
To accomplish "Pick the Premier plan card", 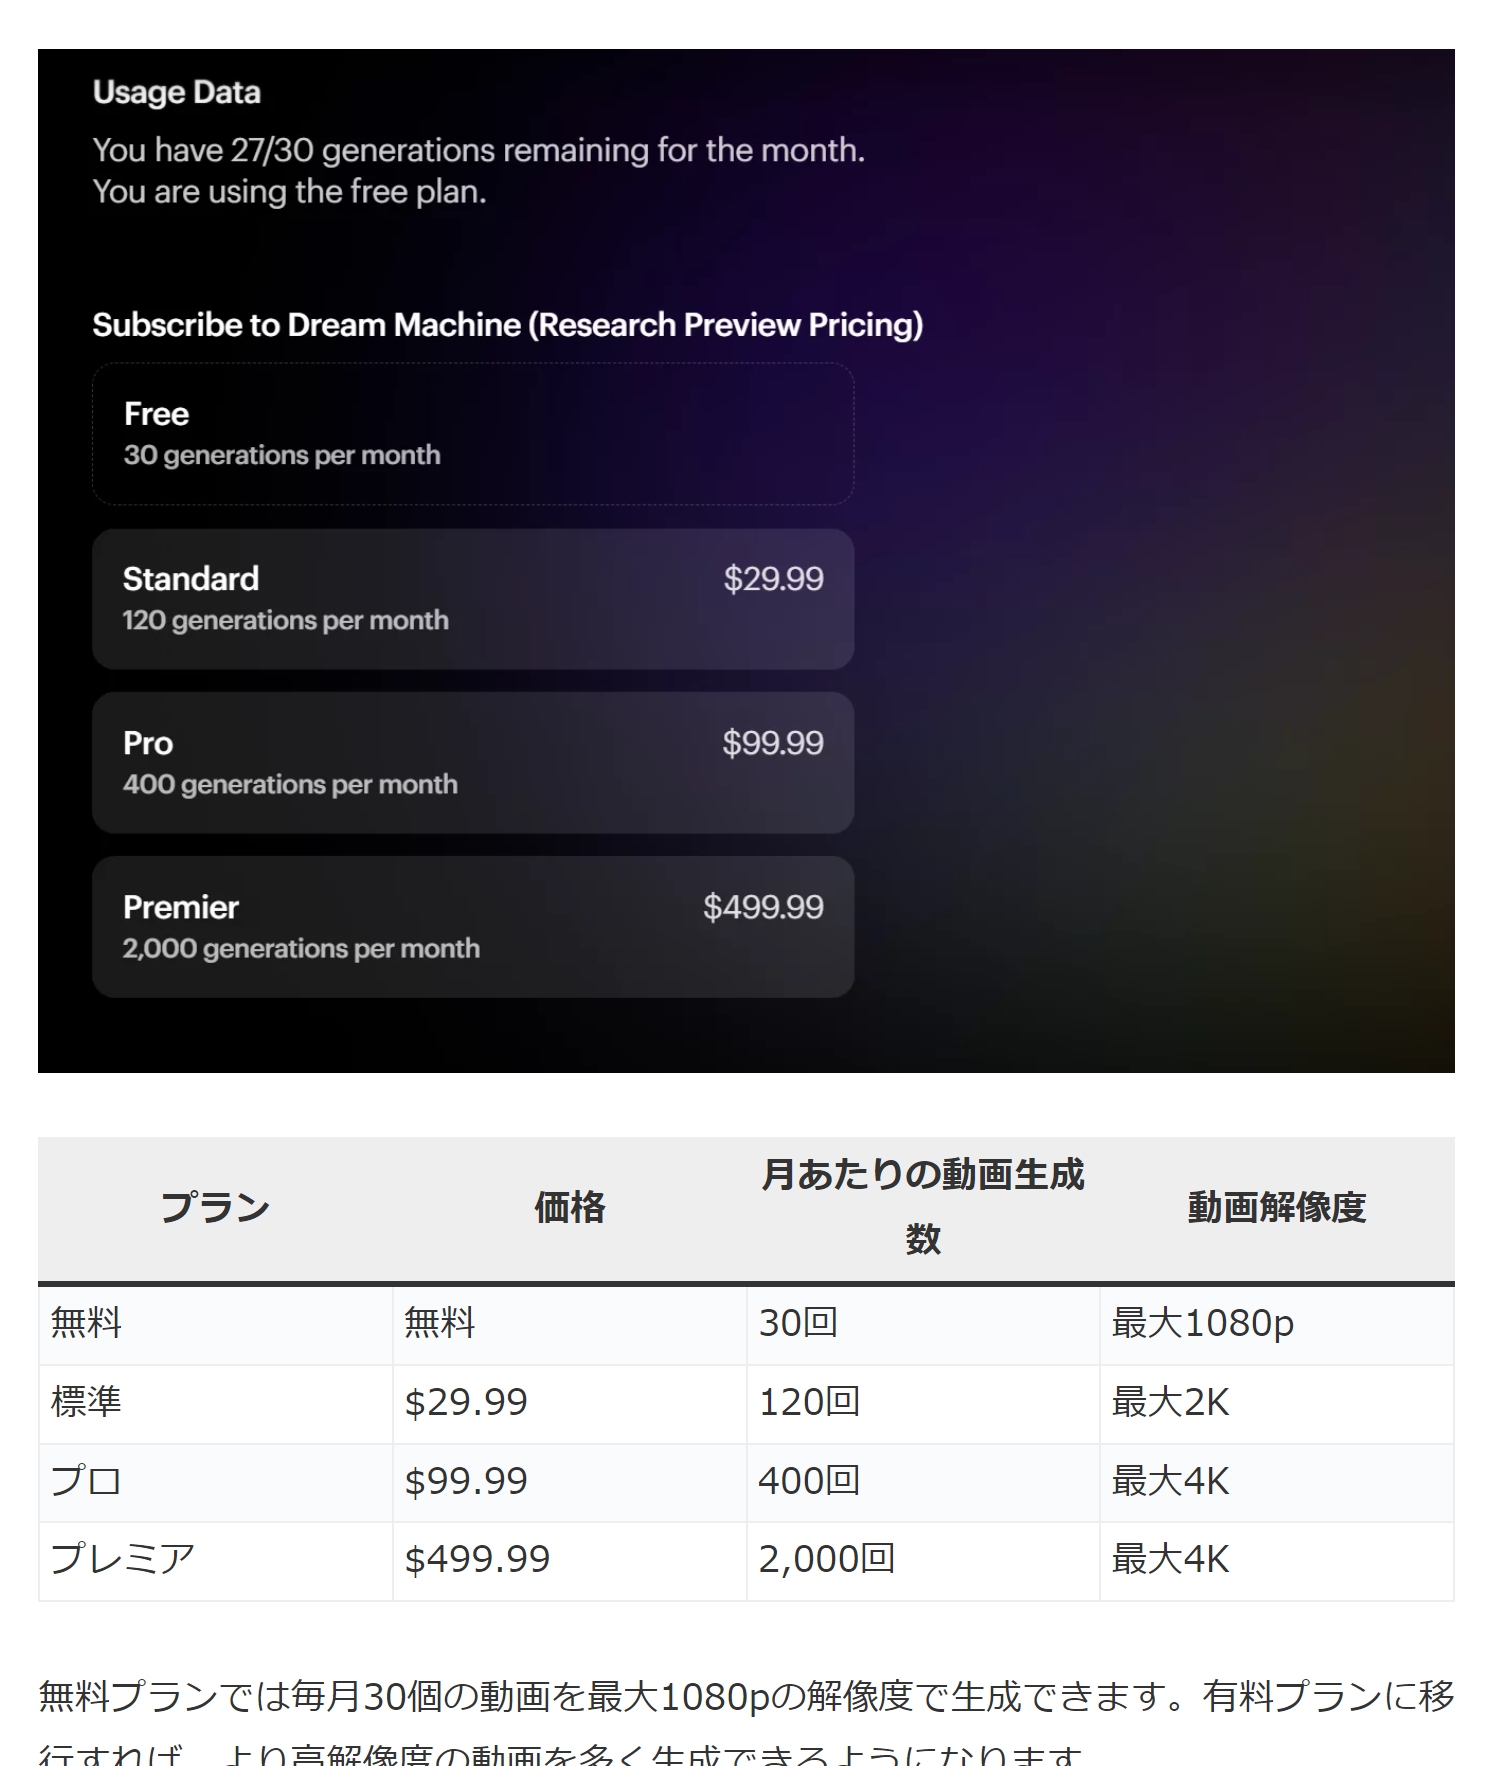I will (x=473, y=927).
